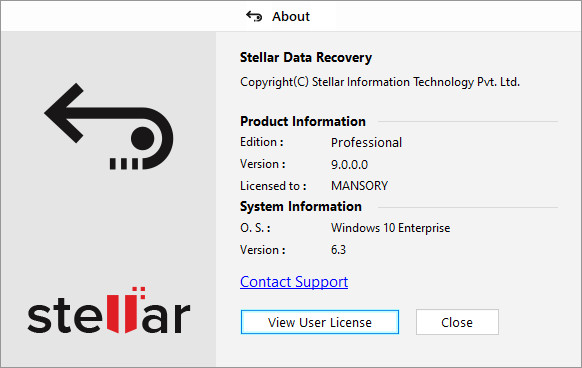Click the copyright line for Stellar Information Technology
The image size is (582, 368).
380,82
